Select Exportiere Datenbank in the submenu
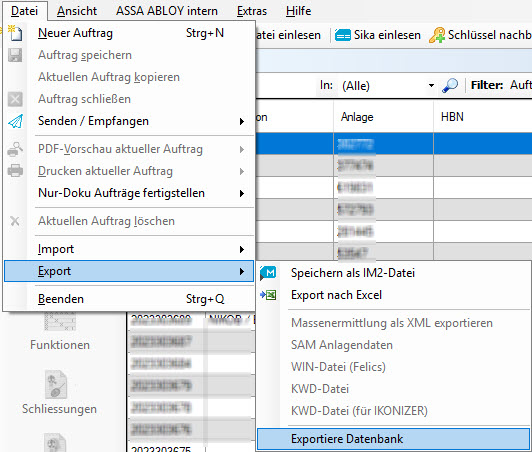This screenshot has height=452, width=532. 393,439
